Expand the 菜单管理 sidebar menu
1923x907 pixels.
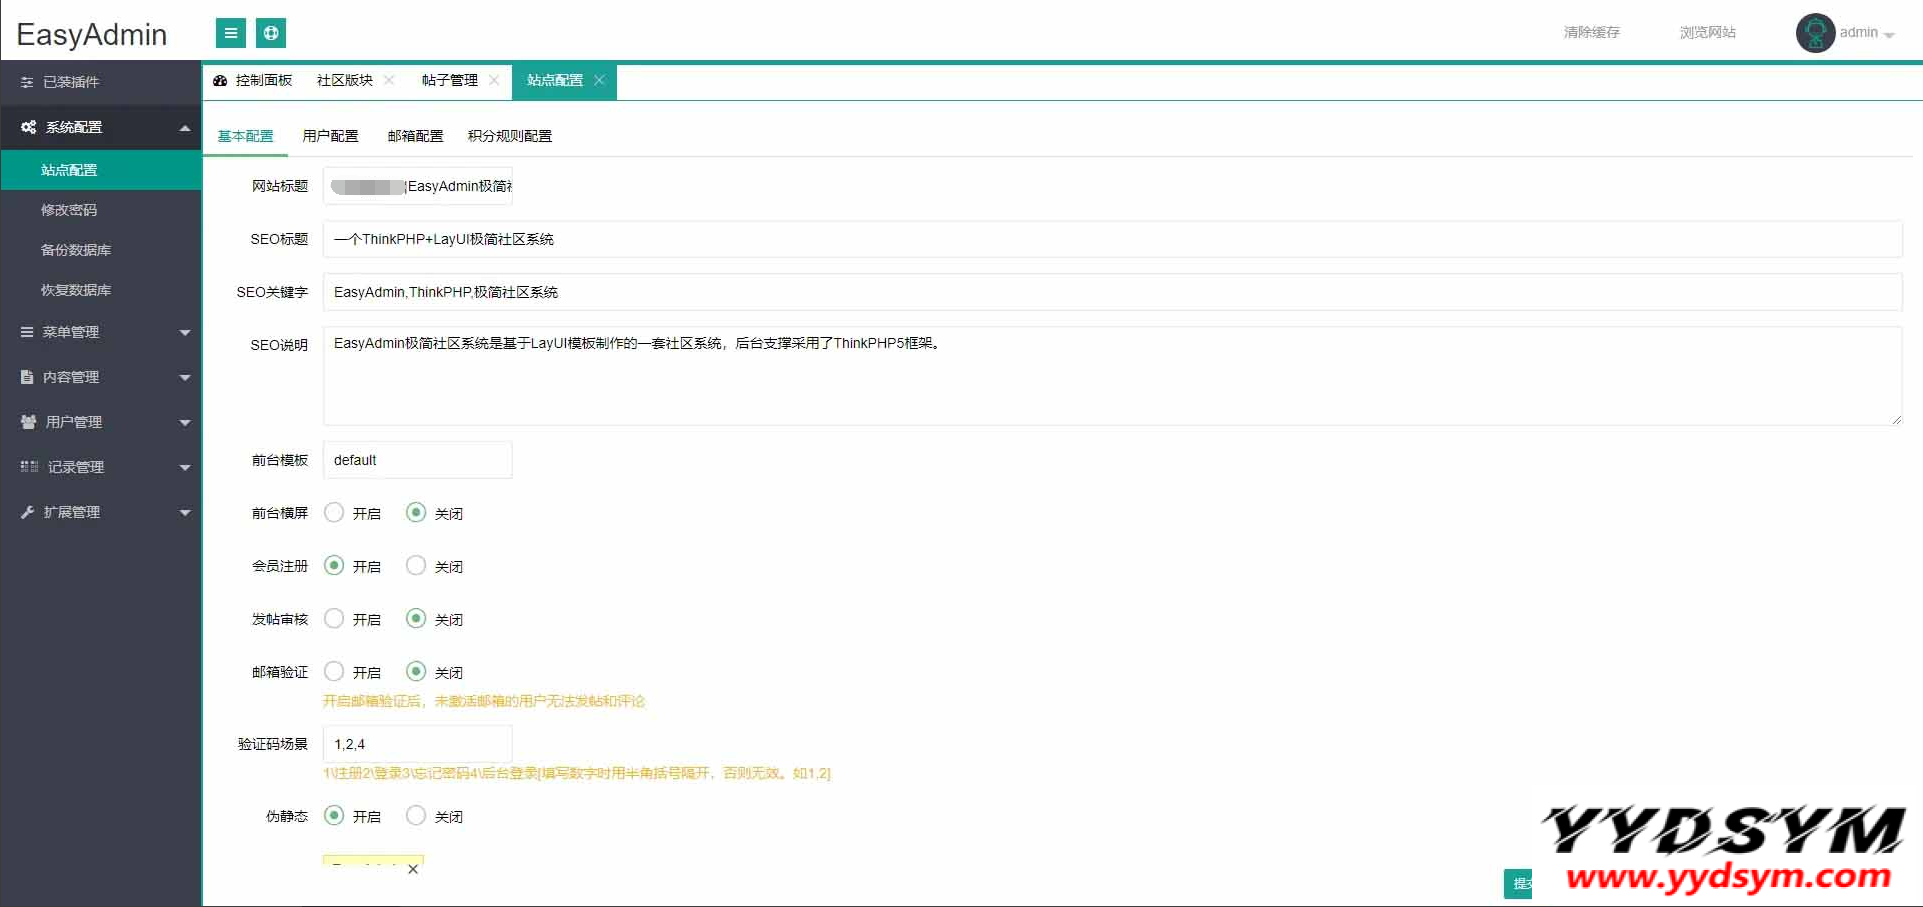coord(100,332)
